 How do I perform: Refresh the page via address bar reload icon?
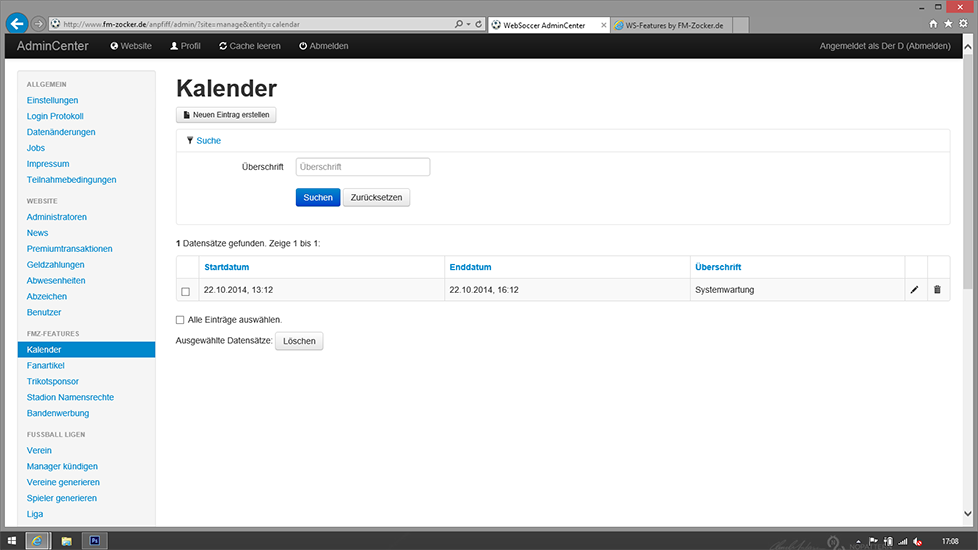(479, 23)
